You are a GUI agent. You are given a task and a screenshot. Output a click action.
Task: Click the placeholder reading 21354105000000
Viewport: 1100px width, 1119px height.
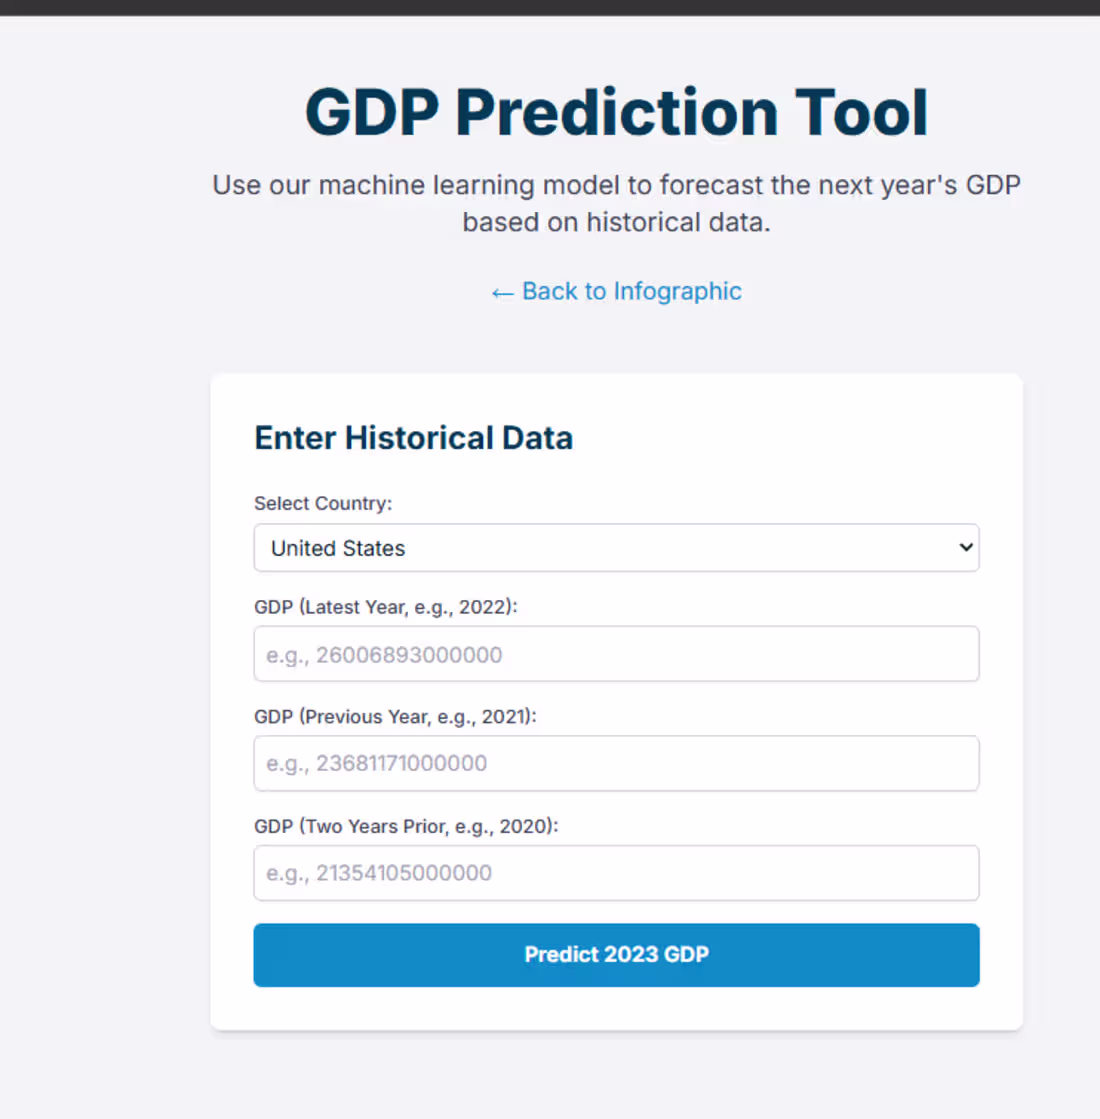click(377, 873)
